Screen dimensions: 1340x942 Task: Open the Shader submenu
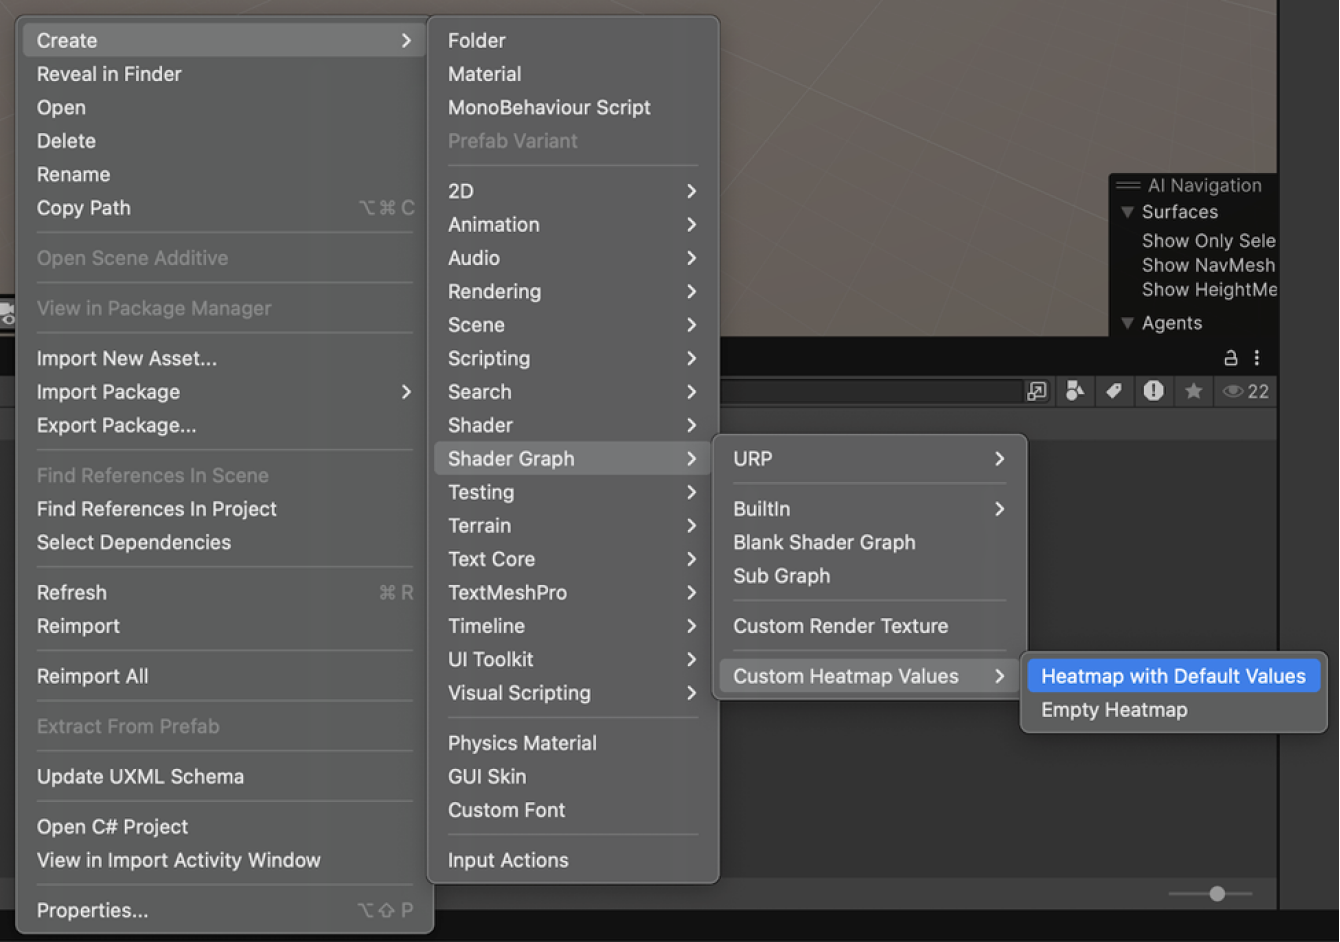pos(572,425)
